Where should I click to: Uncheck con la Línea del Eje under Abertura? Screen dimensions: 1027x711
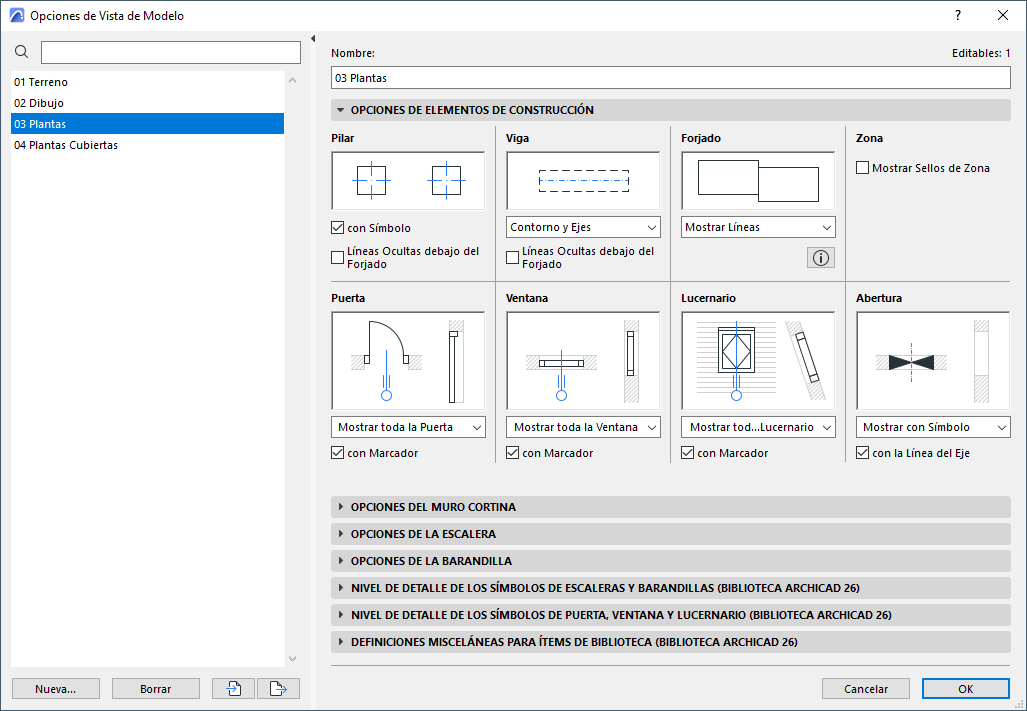pos(862,452)
